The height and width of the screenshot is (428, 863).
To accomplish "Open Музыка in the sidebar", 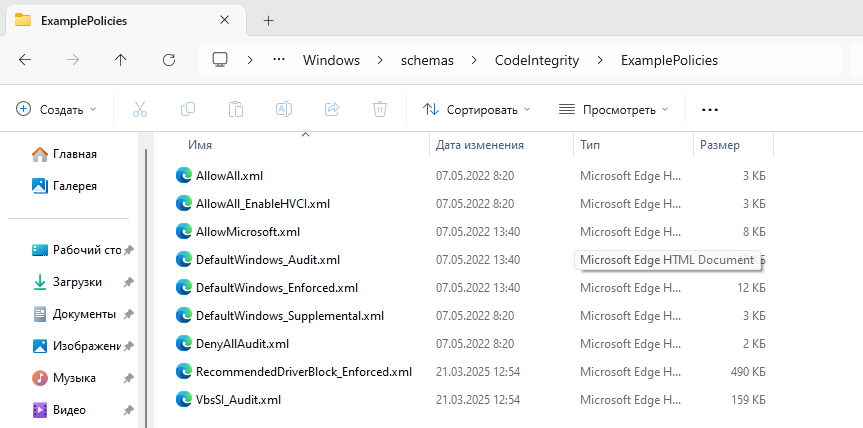I will click(74, 378).
